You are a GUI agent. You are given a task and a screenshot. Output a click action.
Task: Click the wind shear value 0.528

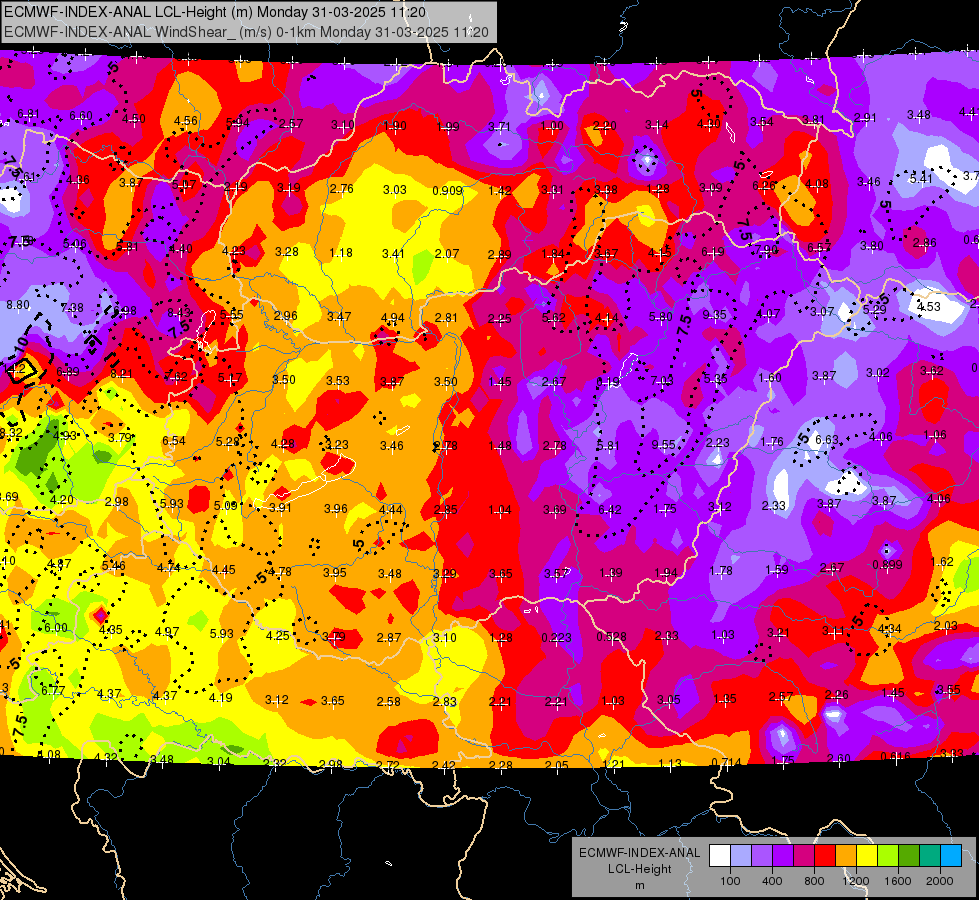pyautogui.click(x=611, y=636)
